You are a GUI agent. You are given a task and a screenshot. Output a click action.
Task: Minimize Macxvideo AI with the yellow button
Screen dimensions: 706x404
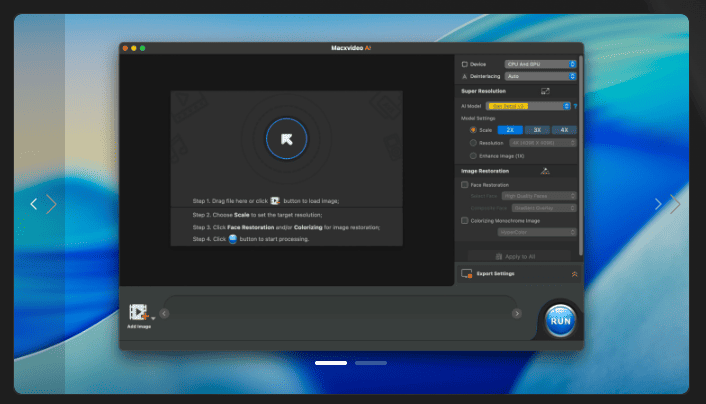(x=134, y=48)
